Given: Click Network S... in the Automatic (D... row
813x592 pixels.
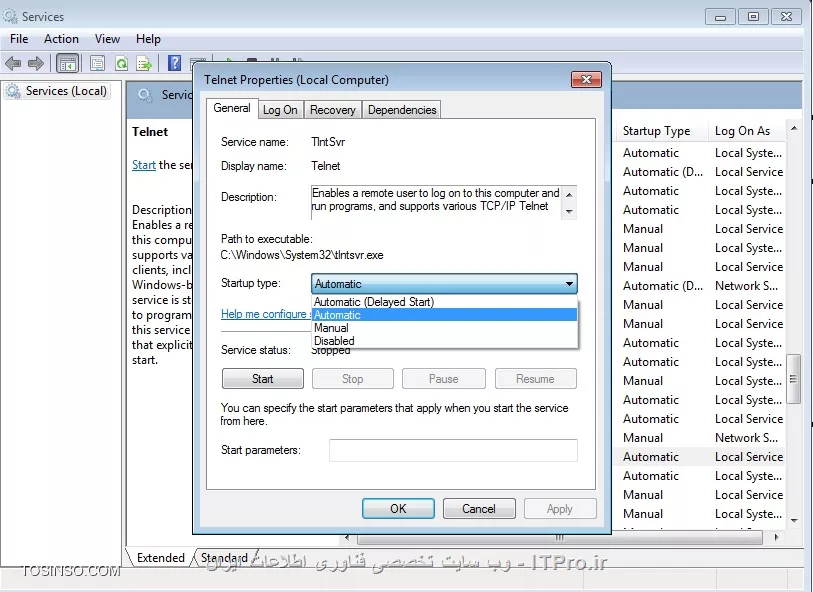Looking at the screenshot, I should (747, 286).
